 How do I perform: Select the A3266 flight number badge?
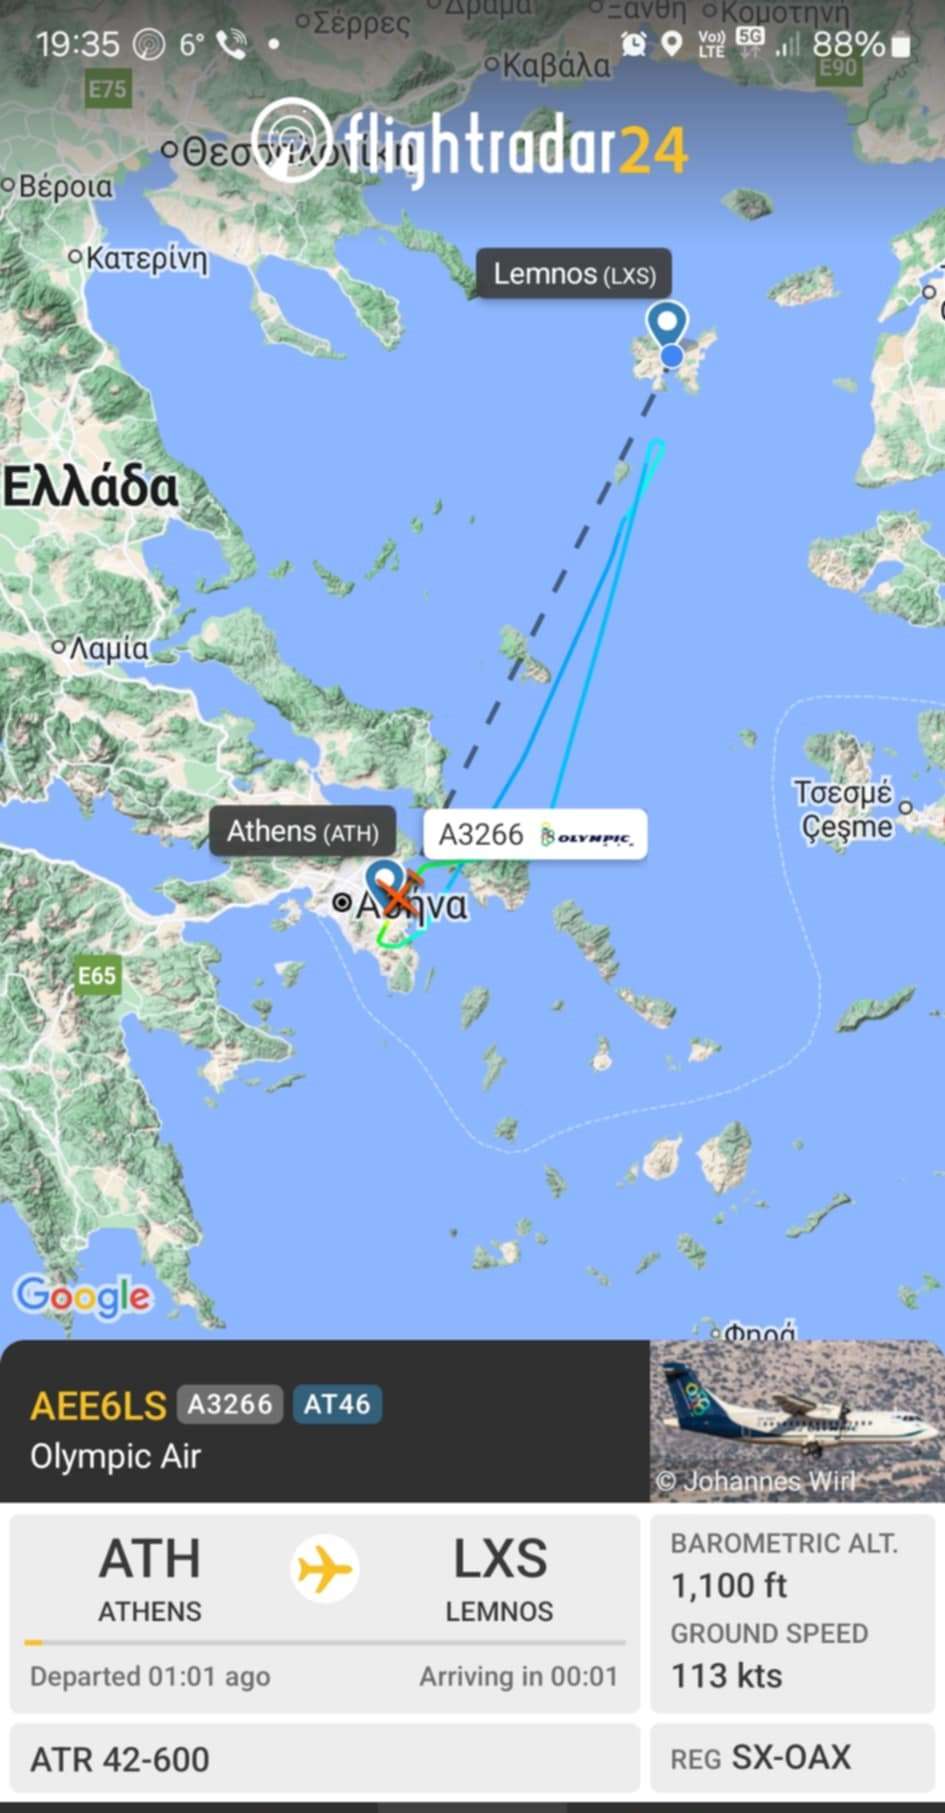pos(230,1404)
